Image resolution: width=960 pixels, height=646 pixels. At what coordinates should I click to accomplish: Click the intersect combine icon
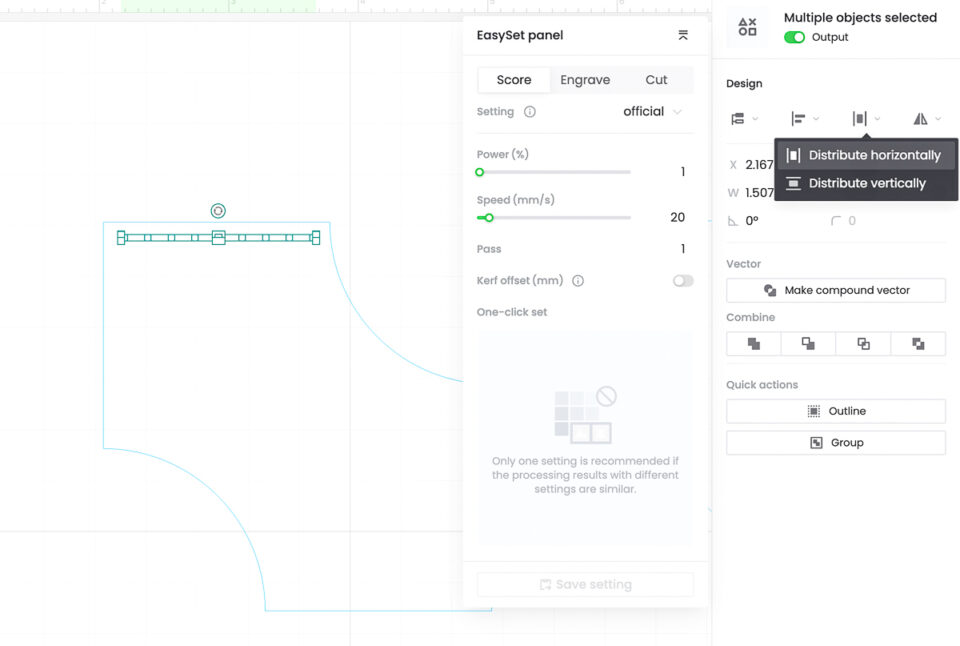point(863,344)
